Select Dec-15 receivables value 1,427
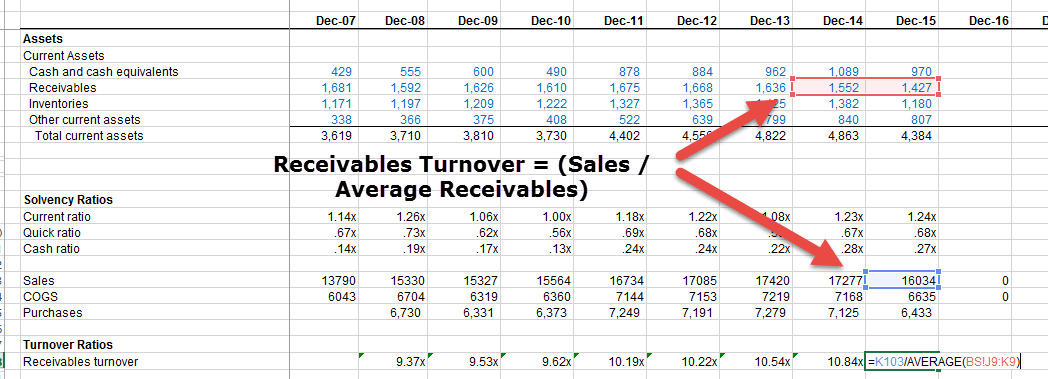Viewport: 1048px width, 379px height. coord(902,88)
